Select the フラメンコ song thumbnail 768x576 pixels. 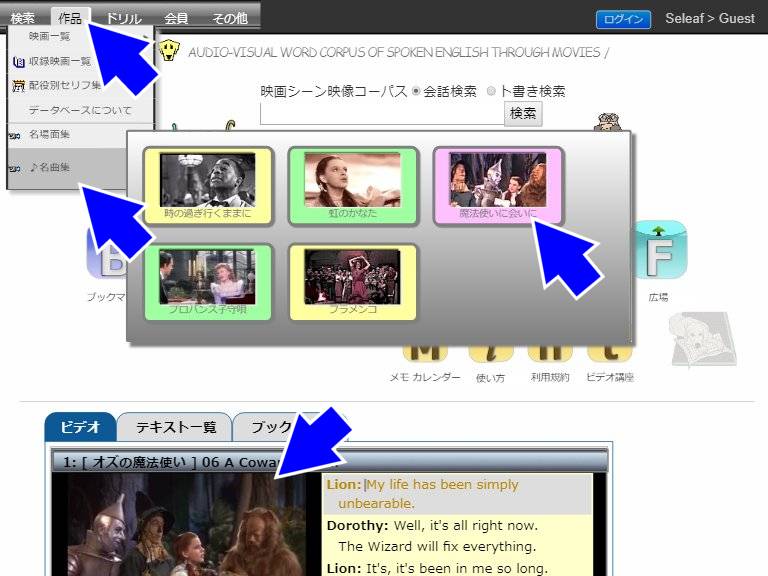tap(352, 282)
